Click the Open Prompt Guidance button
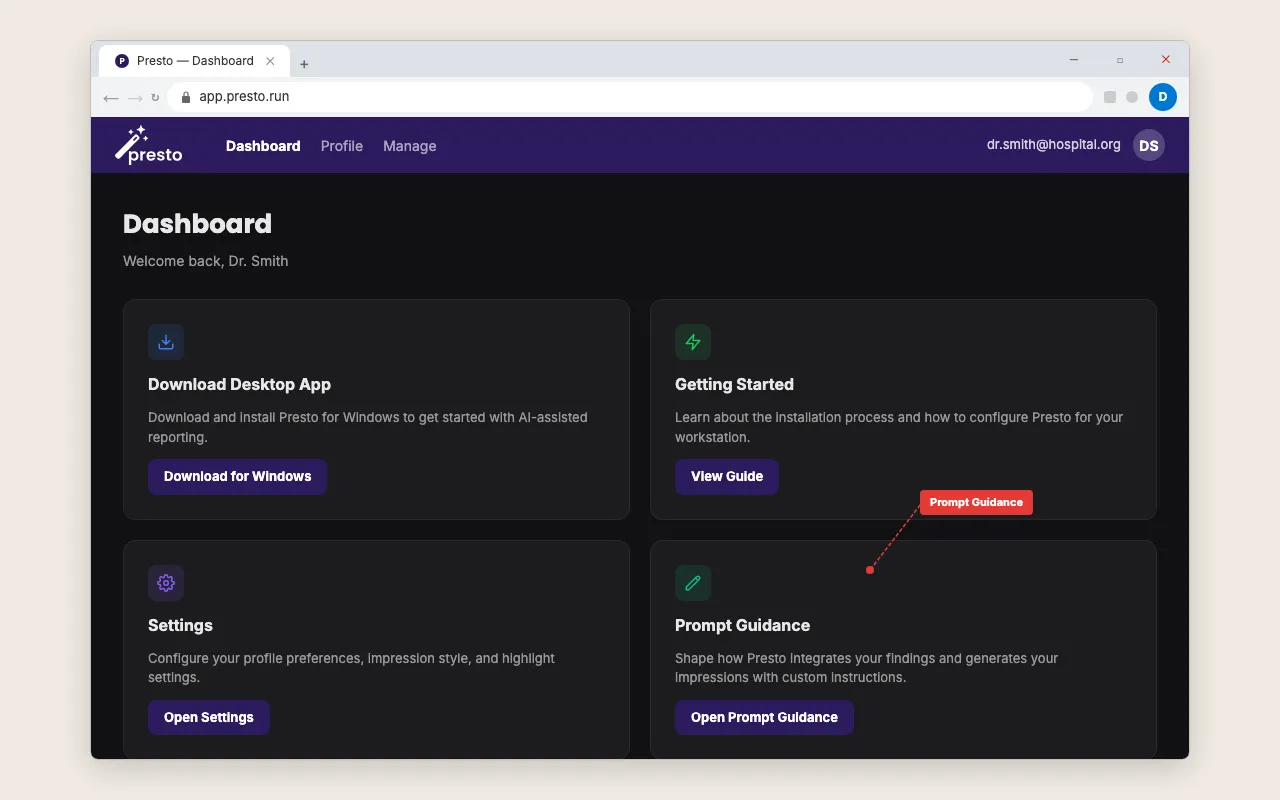Viewport: 1280px width, 800px height. pyautogui.click(x=764, y=717)
